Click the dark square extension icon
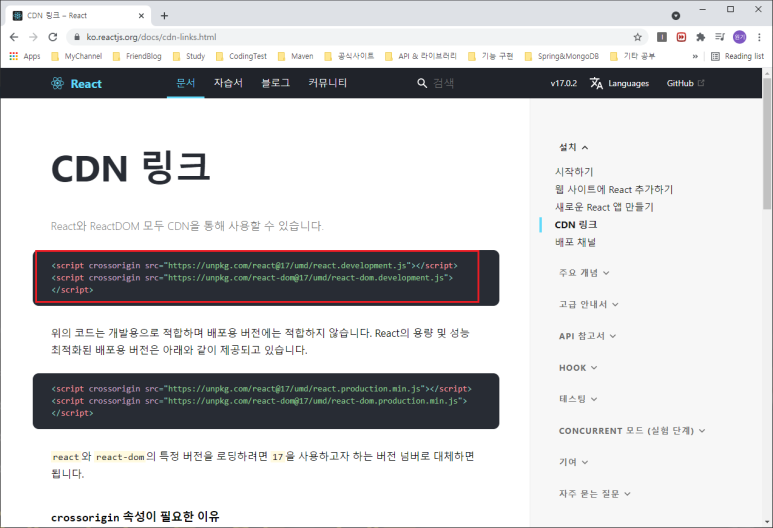773x528 pixels. [662, 37]
